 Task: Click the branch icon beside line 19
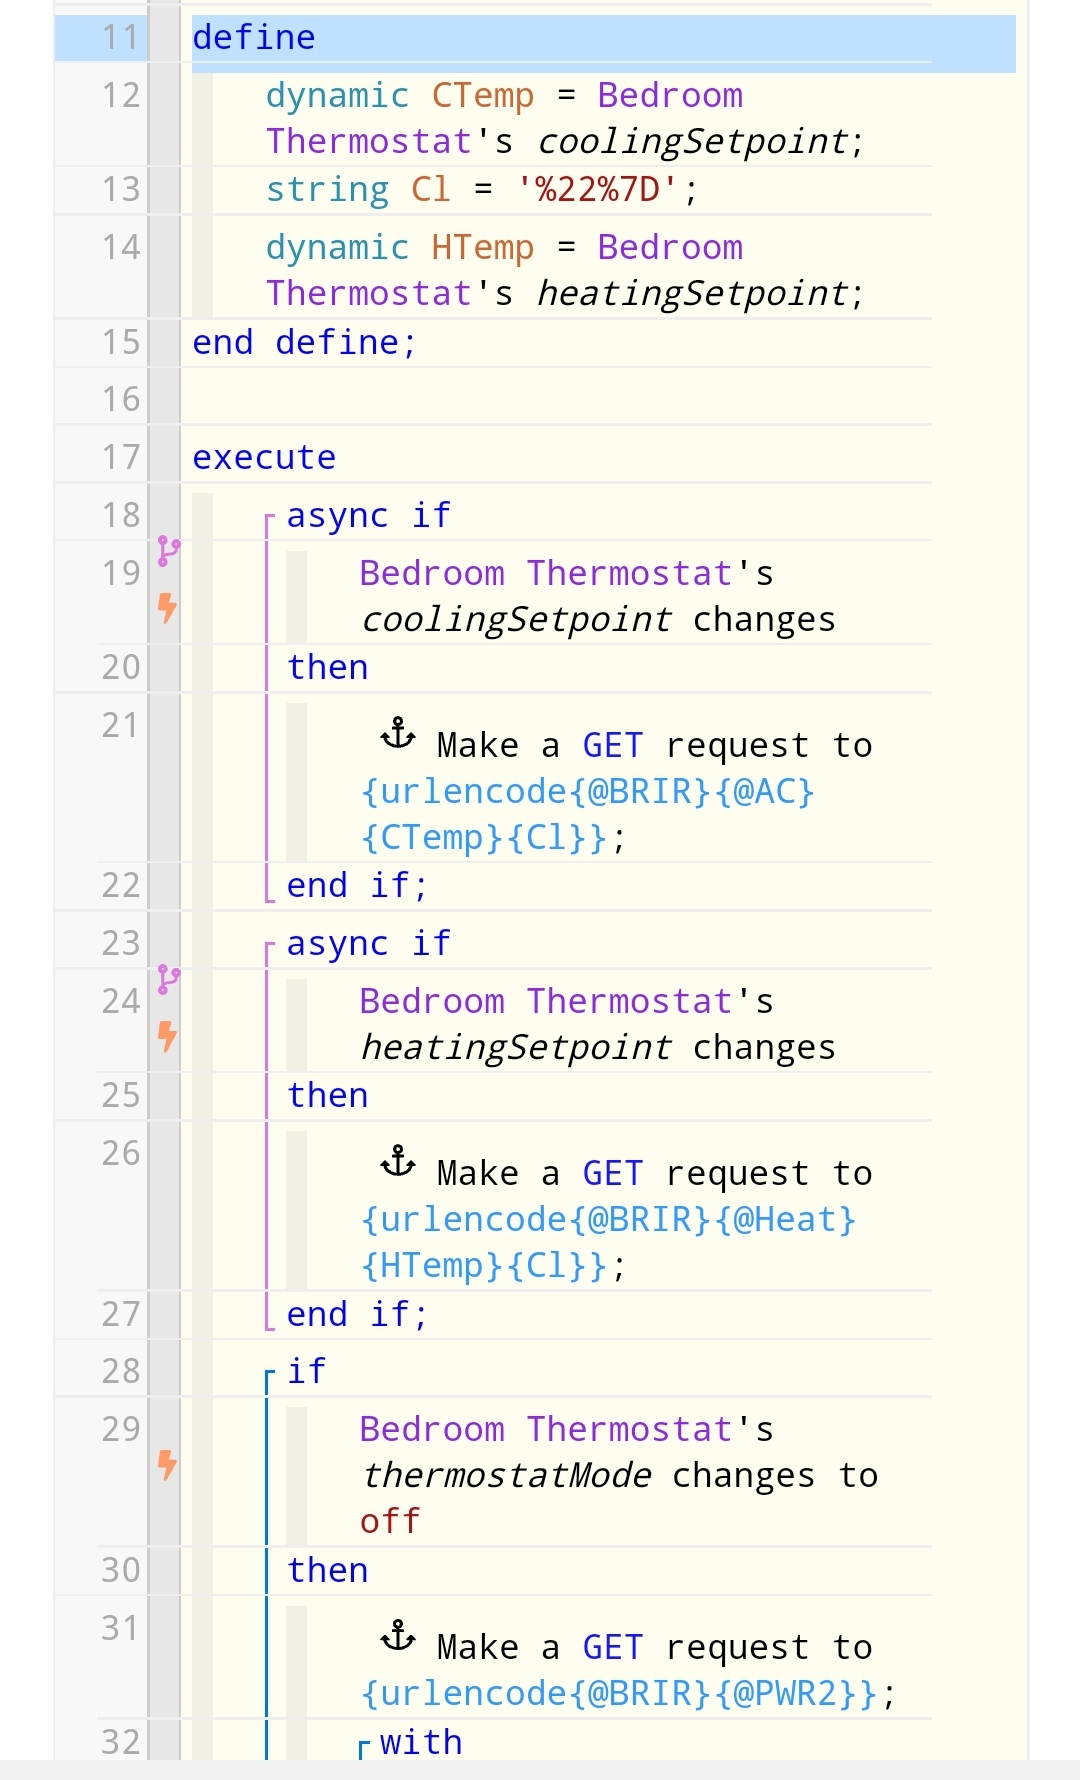point(169,551)
